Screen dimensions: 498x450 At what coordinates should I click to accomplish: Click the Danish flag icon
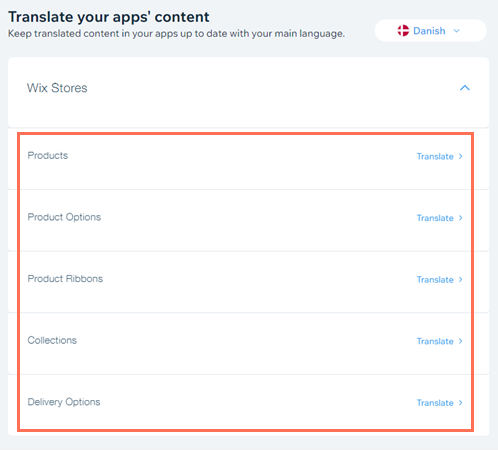click(x=403, y=31)
